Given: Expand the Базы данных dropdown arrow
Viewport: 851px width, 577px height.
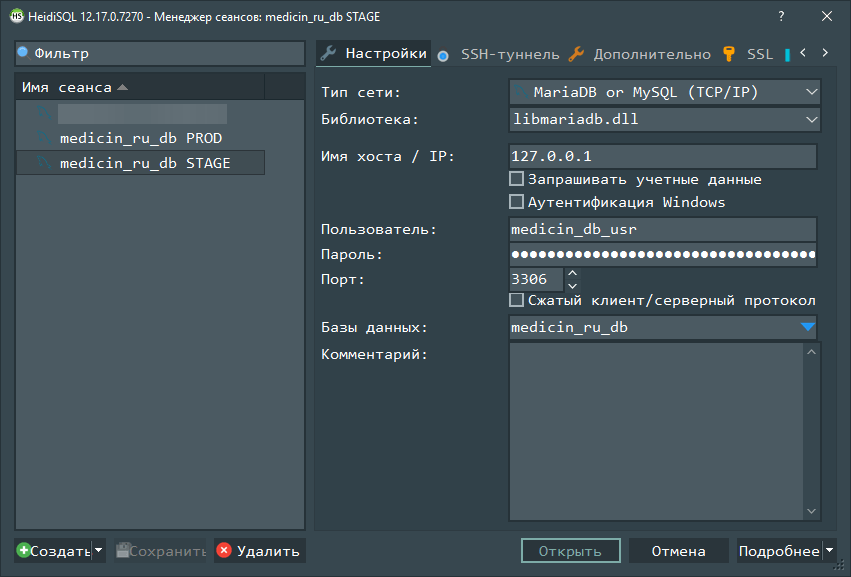Looking at the screenshot, I should tap(807, 327).
